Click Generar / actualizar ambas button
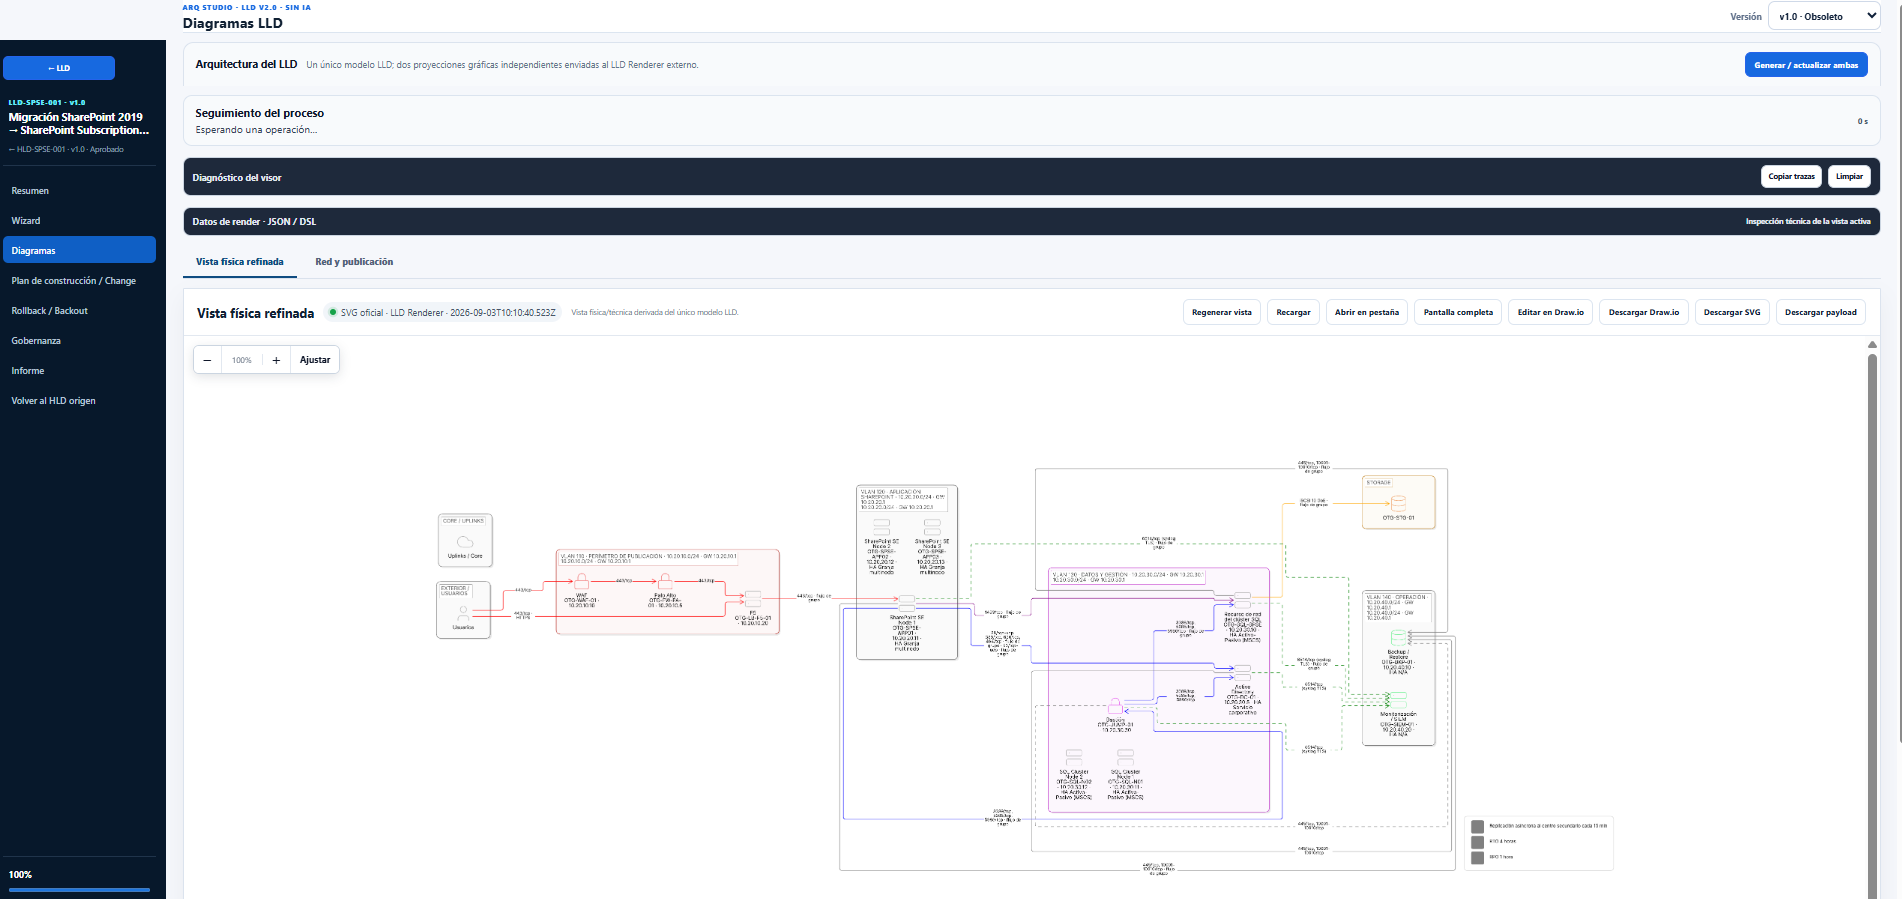 pos(1806,65)
